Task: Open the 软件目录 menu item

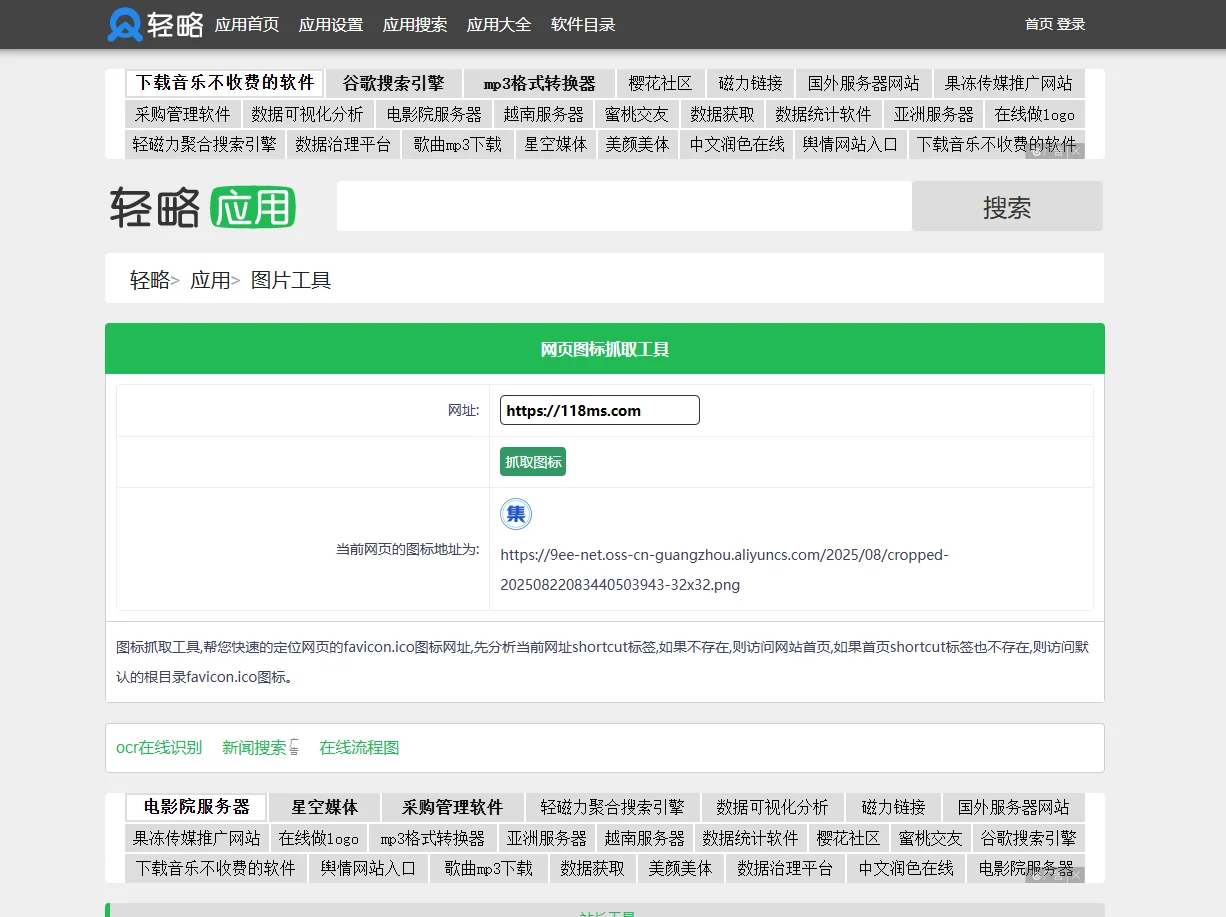Action: [x=583, y=24]
